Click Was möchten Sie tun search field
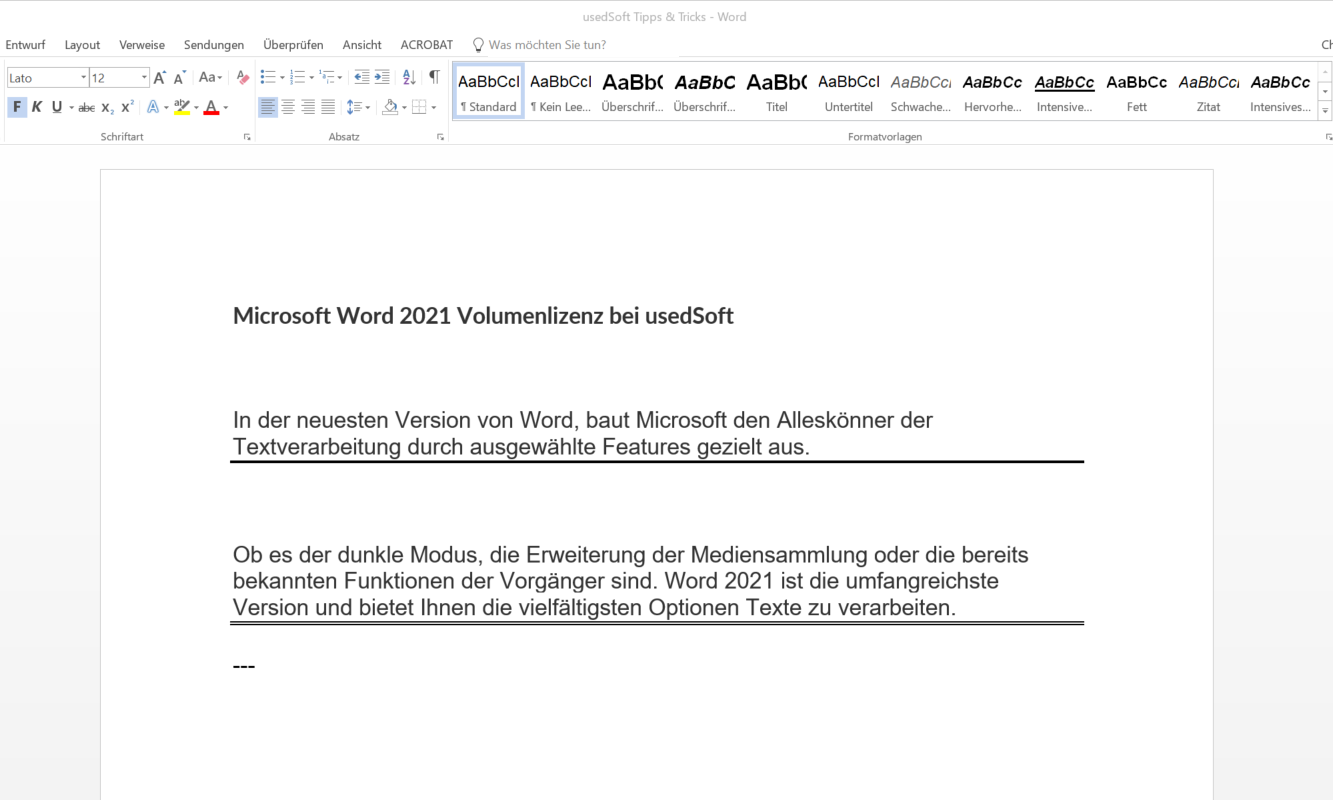Screen dimensions: 1333x800 547,45
